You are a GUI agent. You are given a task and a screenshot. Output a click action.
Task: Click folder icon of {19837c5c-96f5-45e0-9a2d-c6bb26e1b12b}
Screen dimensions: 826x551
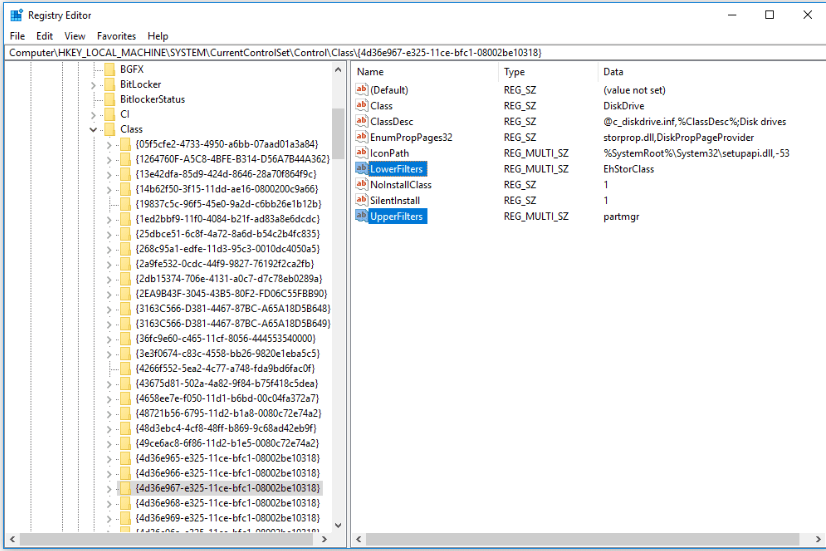(x=125, y=204)
